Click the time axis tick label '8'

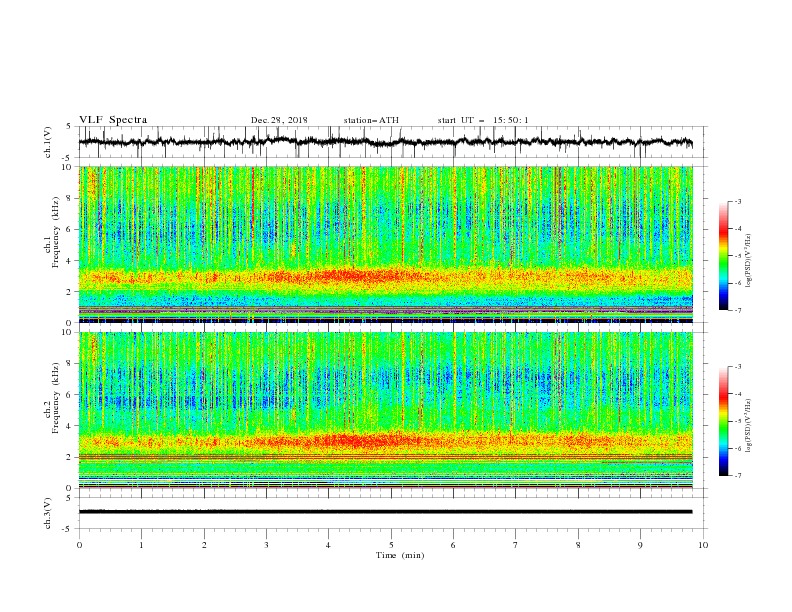pyautogui.click(x=578, y=545)
